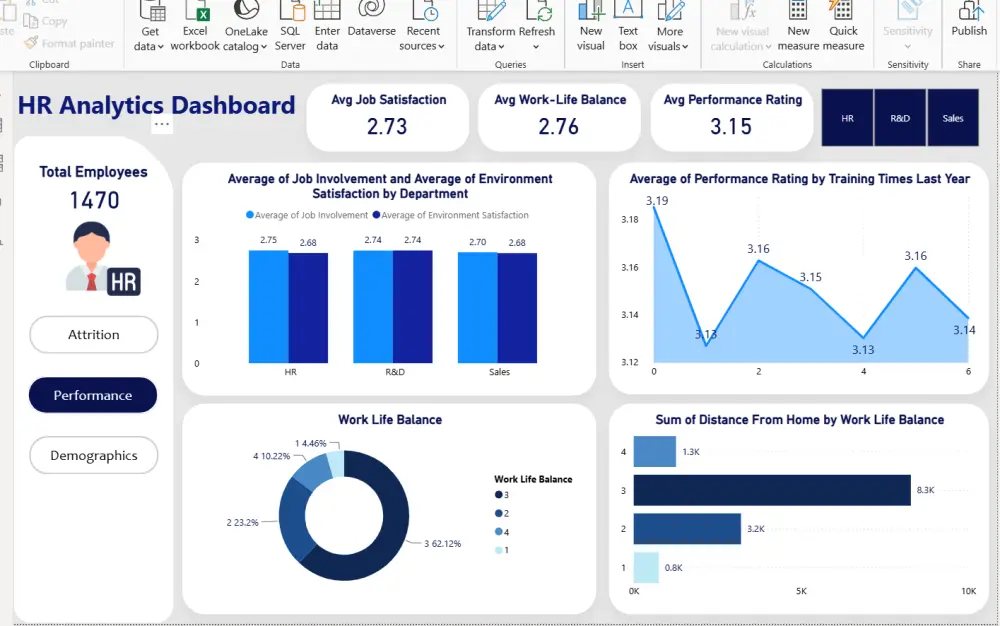Expand the Refresh dropdown arrow
Screen dimensions: 1000x626
pos(536,47)
